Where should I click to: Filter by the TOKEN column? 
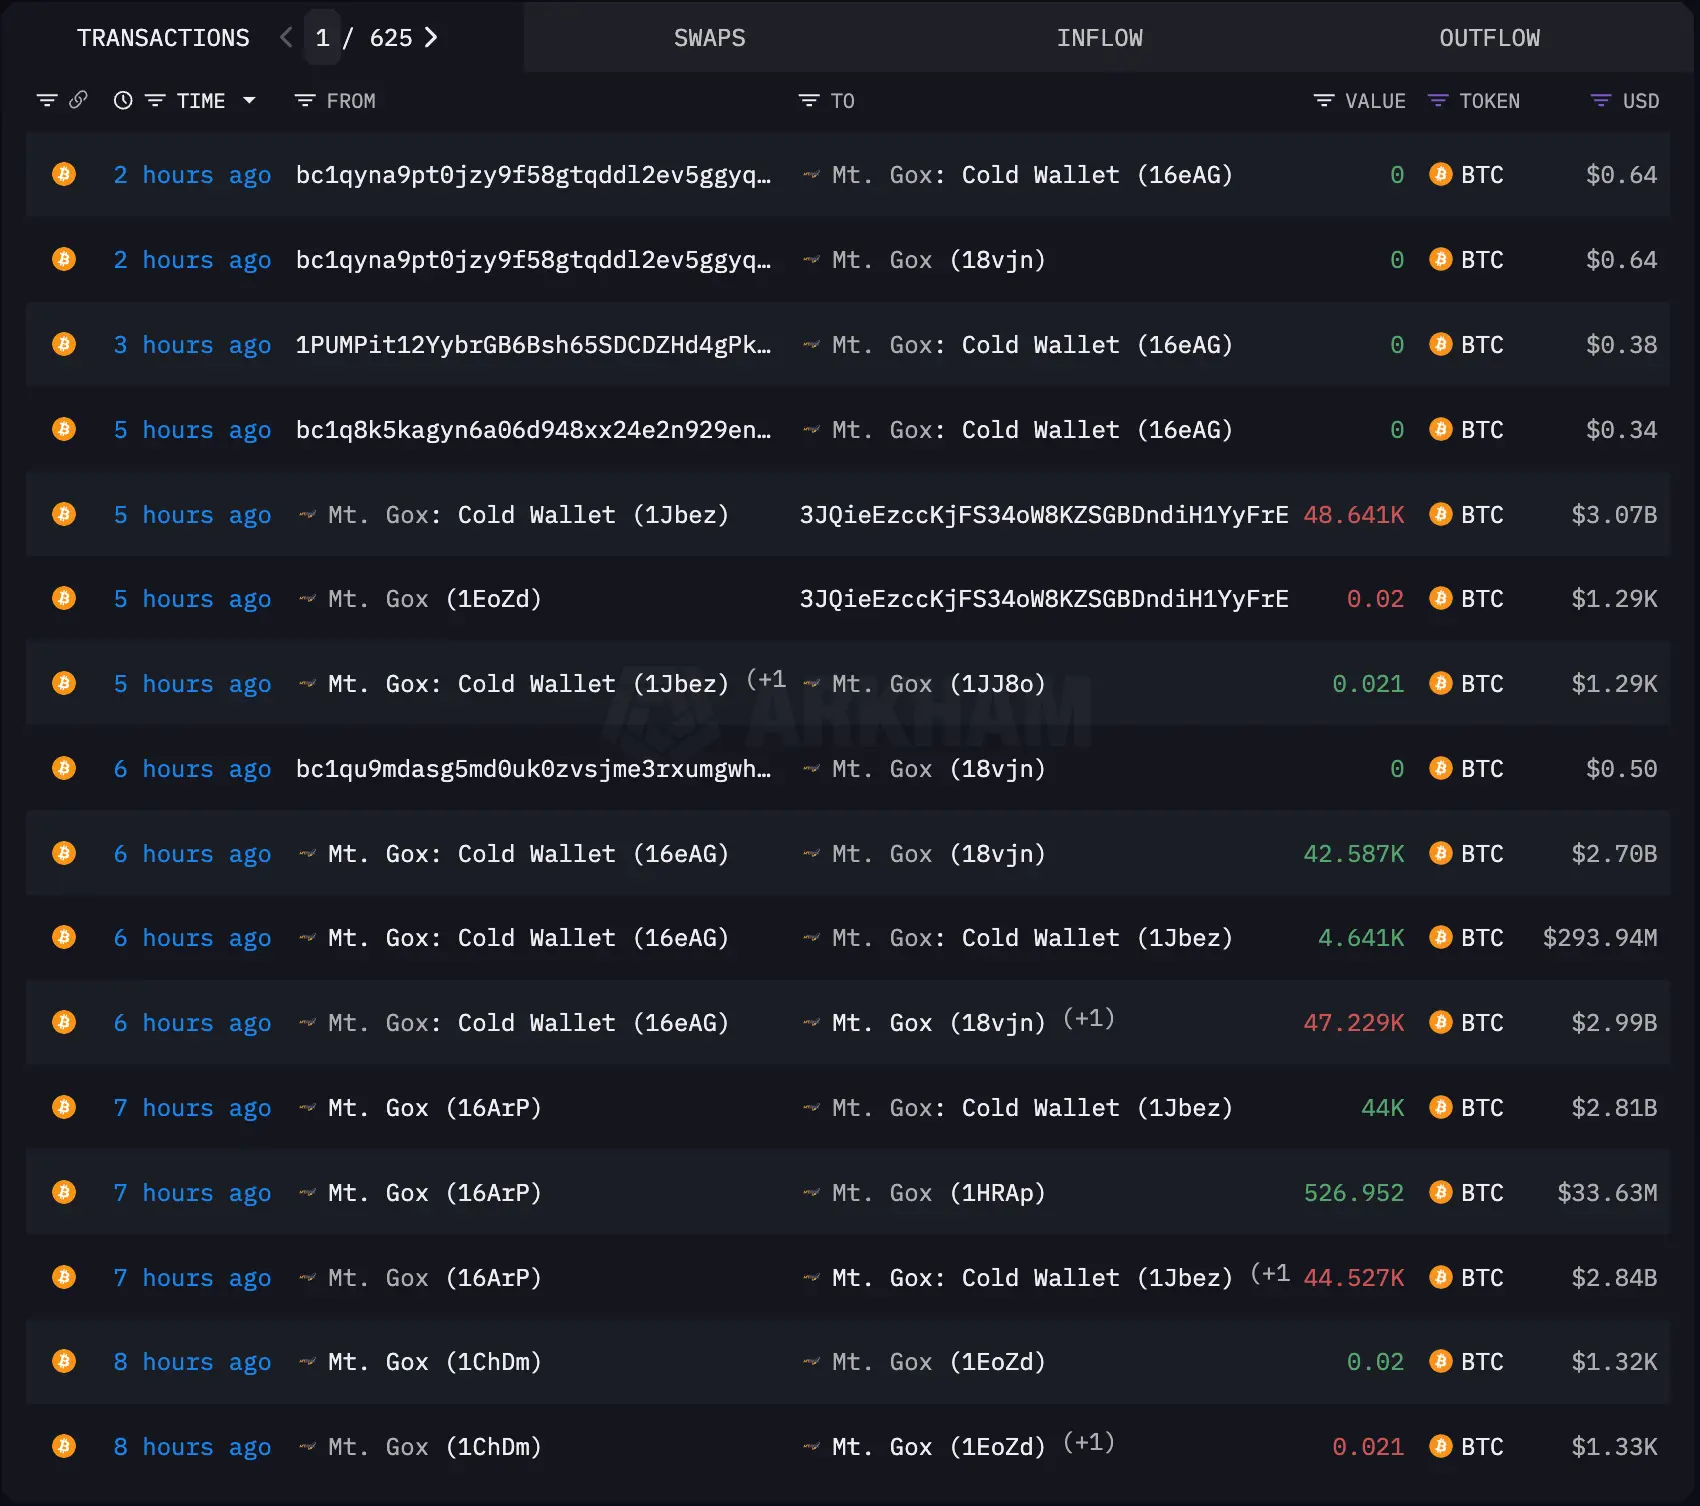pos(1438,100)
